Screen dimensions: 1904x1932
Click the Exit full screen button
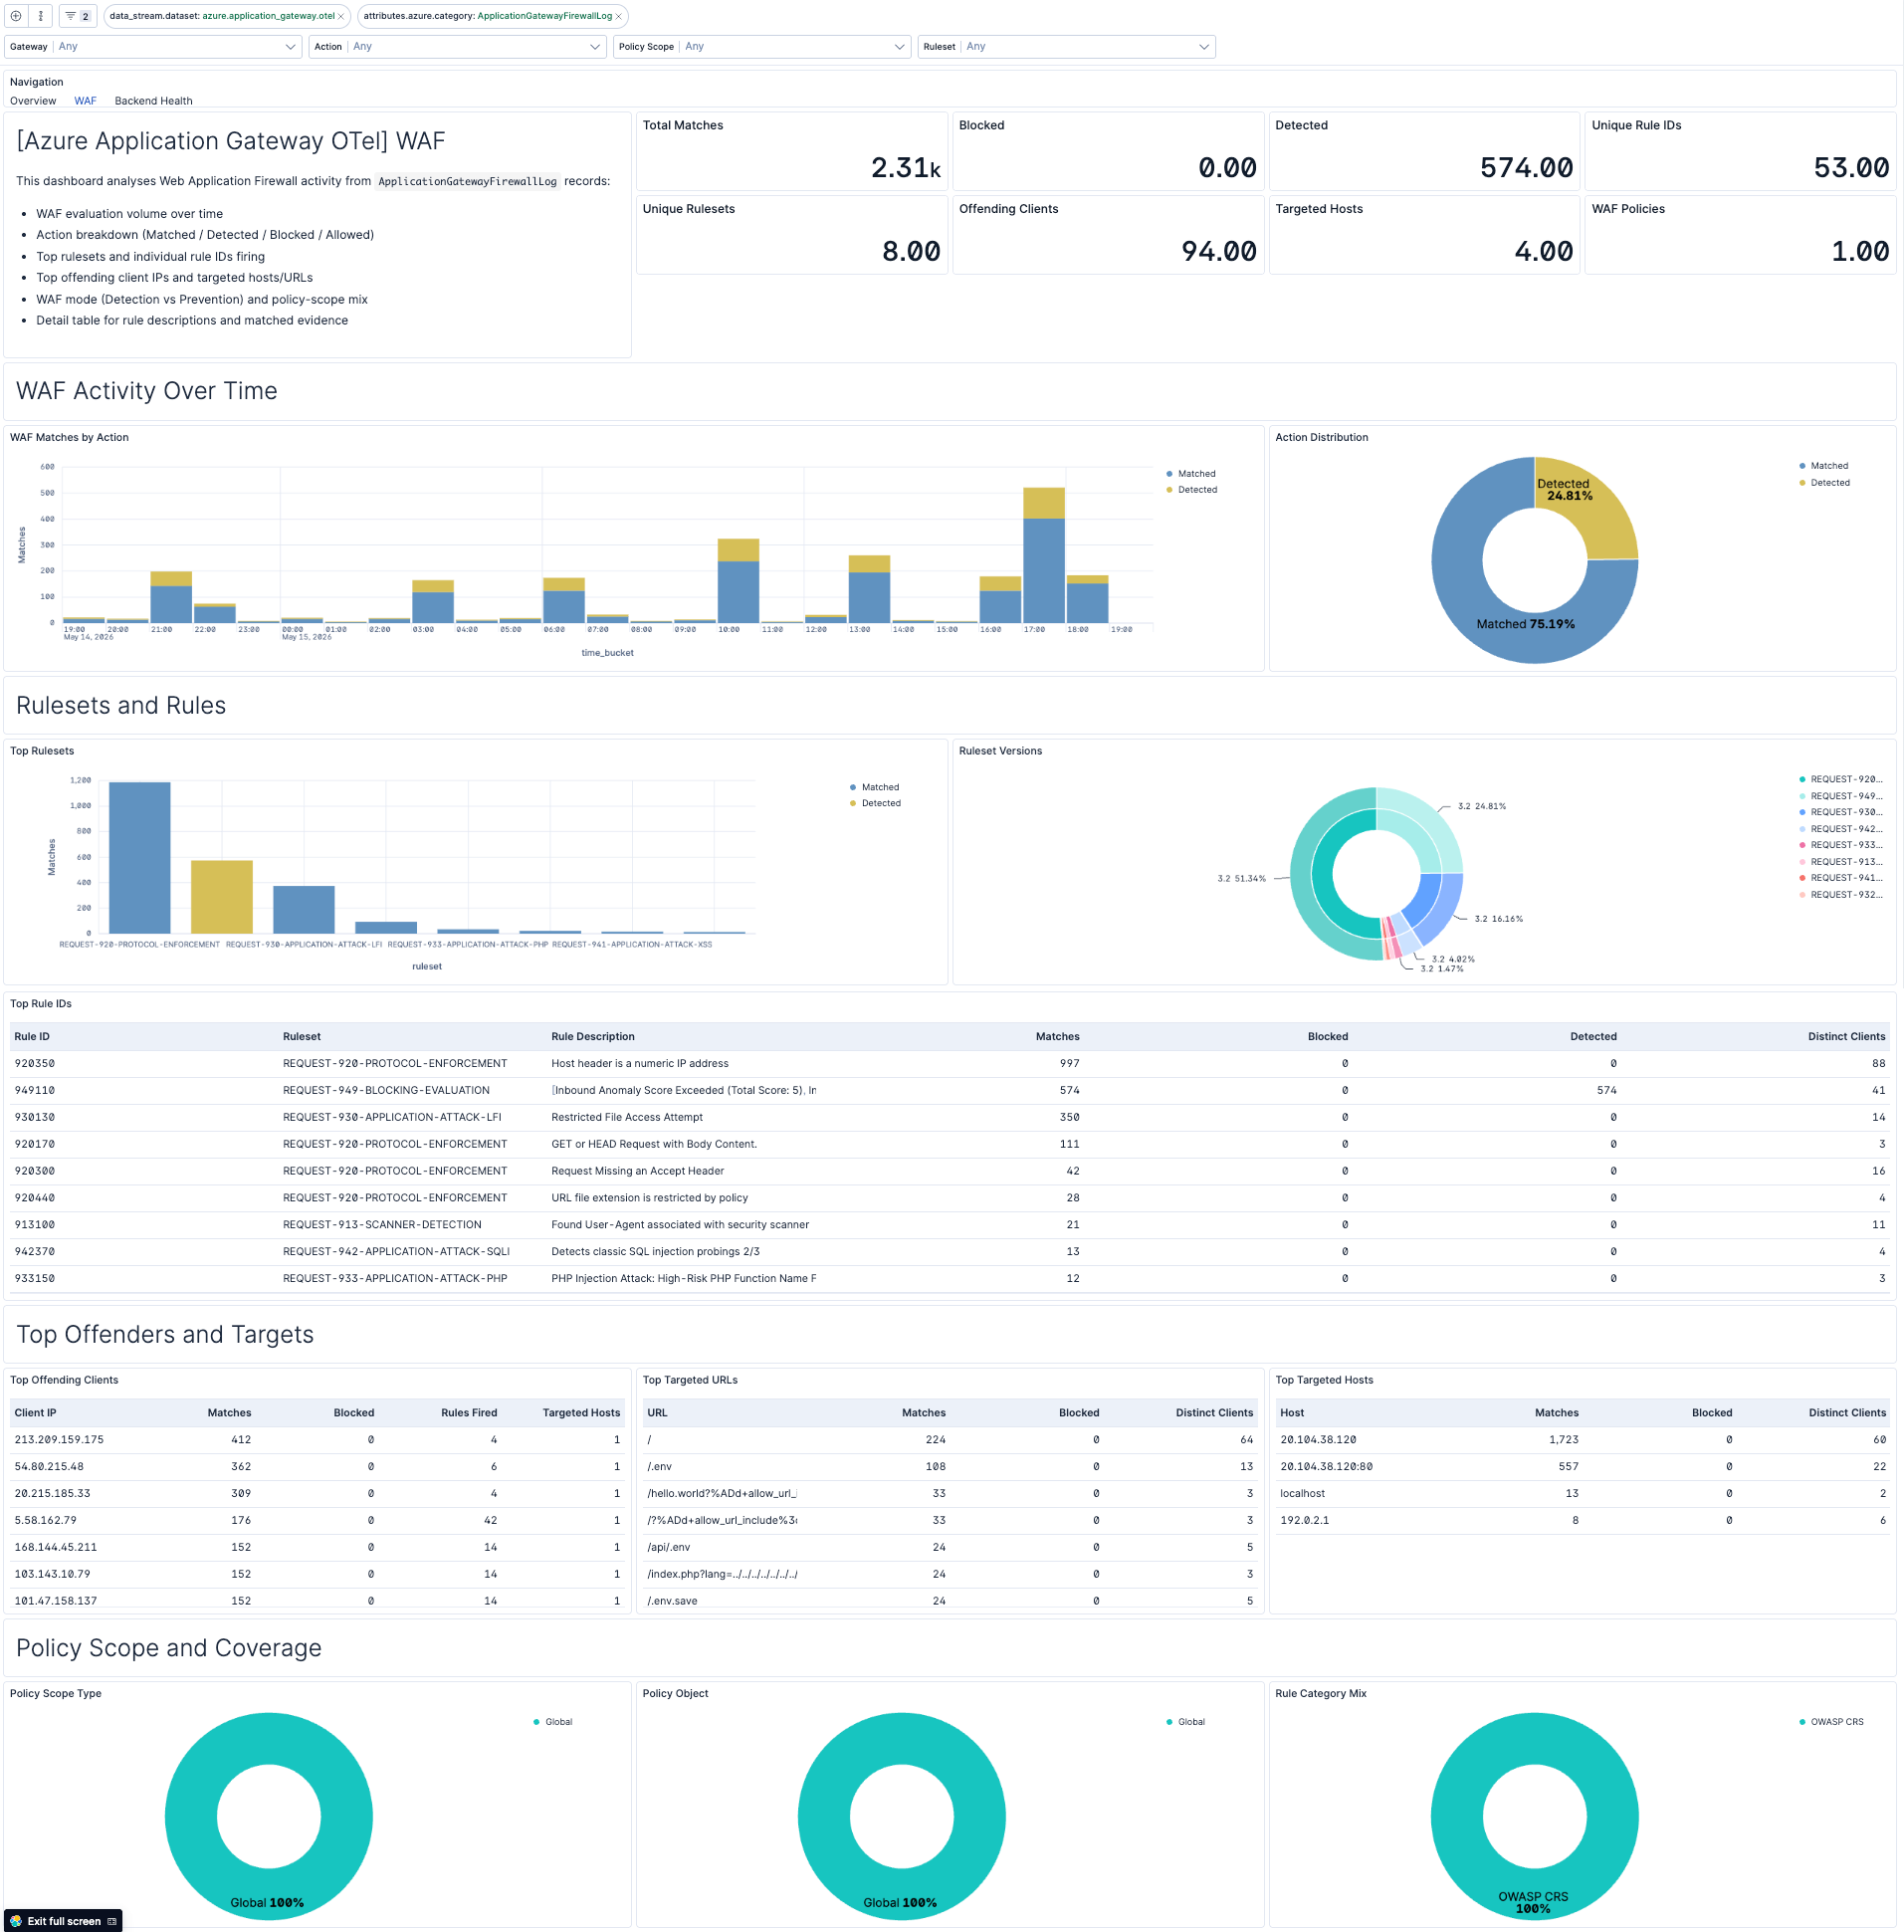[x=64, y=1921]
